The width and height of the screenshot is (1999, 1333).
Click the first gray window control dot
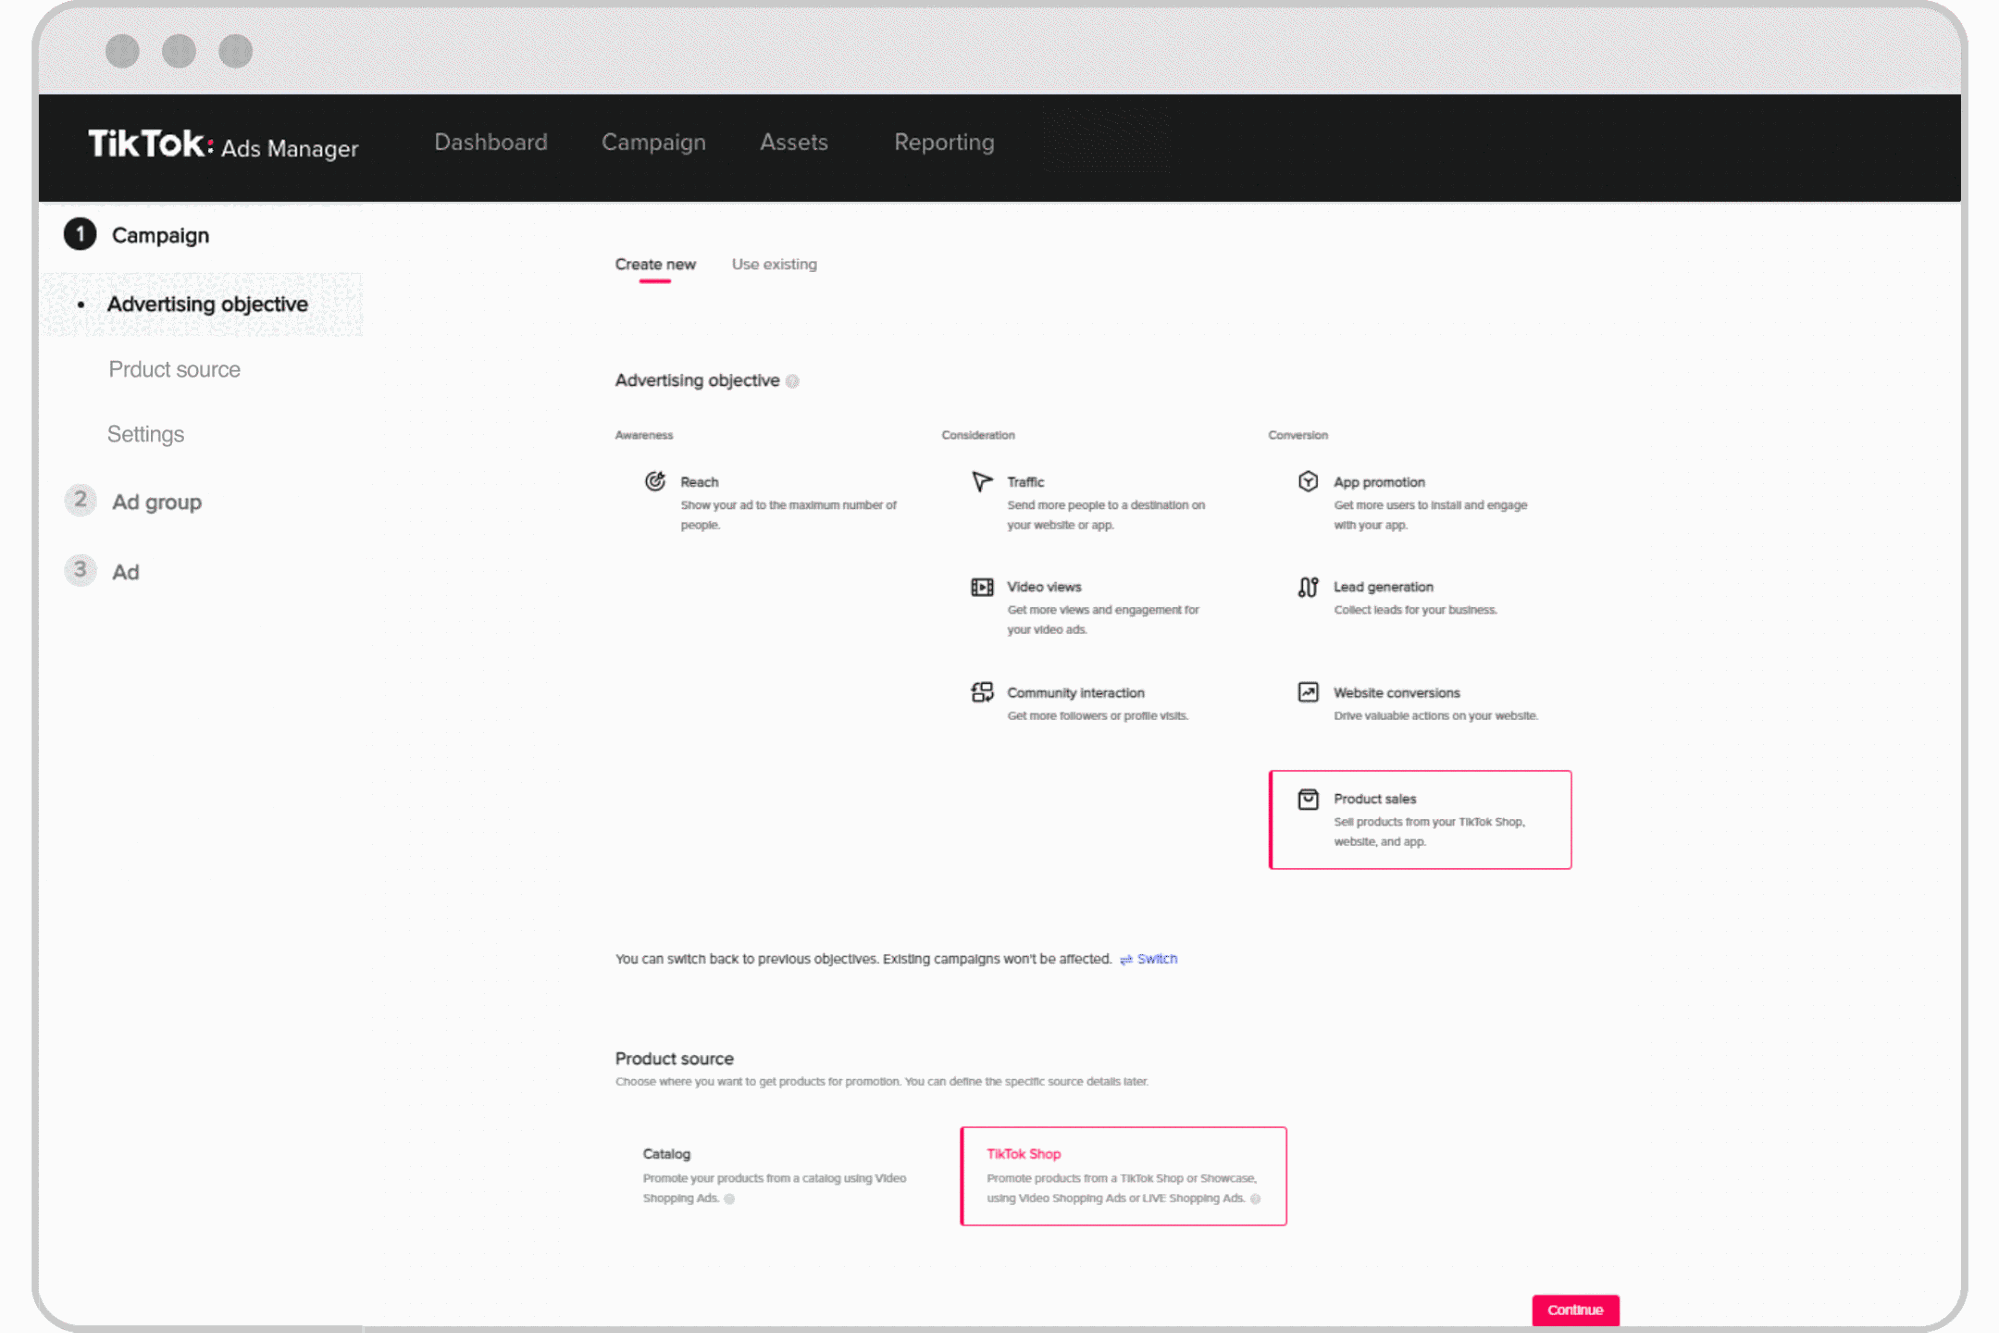pyautogui.click(x=122, y=51)
